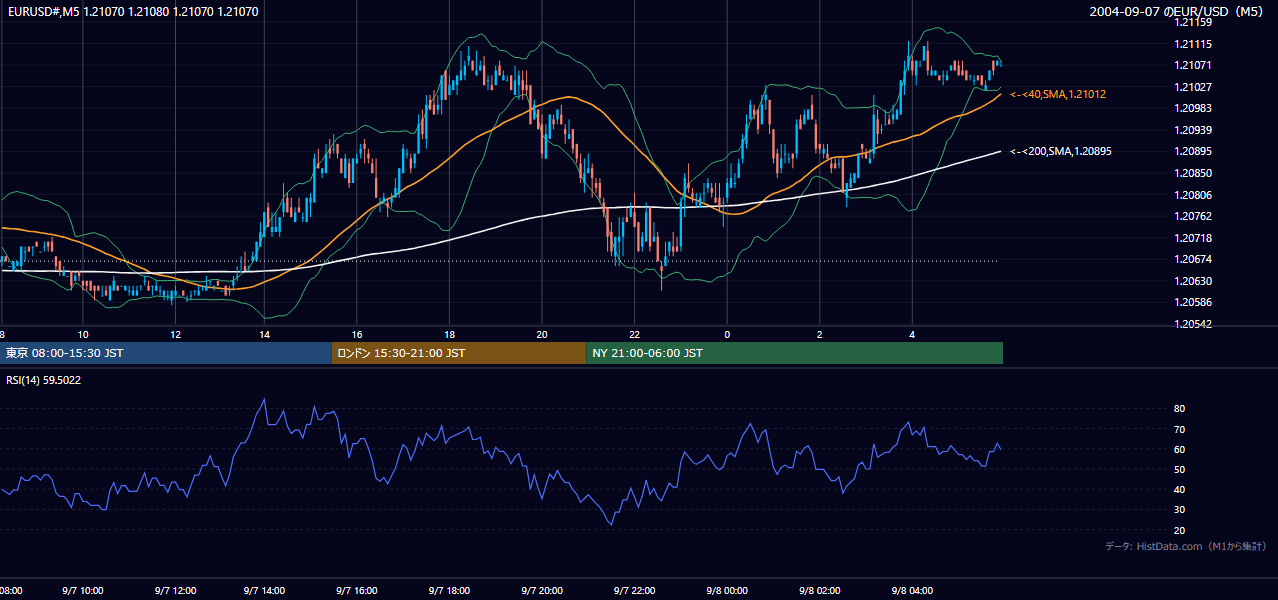Click the 9/7 14:00 bottom time label
The width and height of the screenshot is (1278, 600).
(264, 591)
